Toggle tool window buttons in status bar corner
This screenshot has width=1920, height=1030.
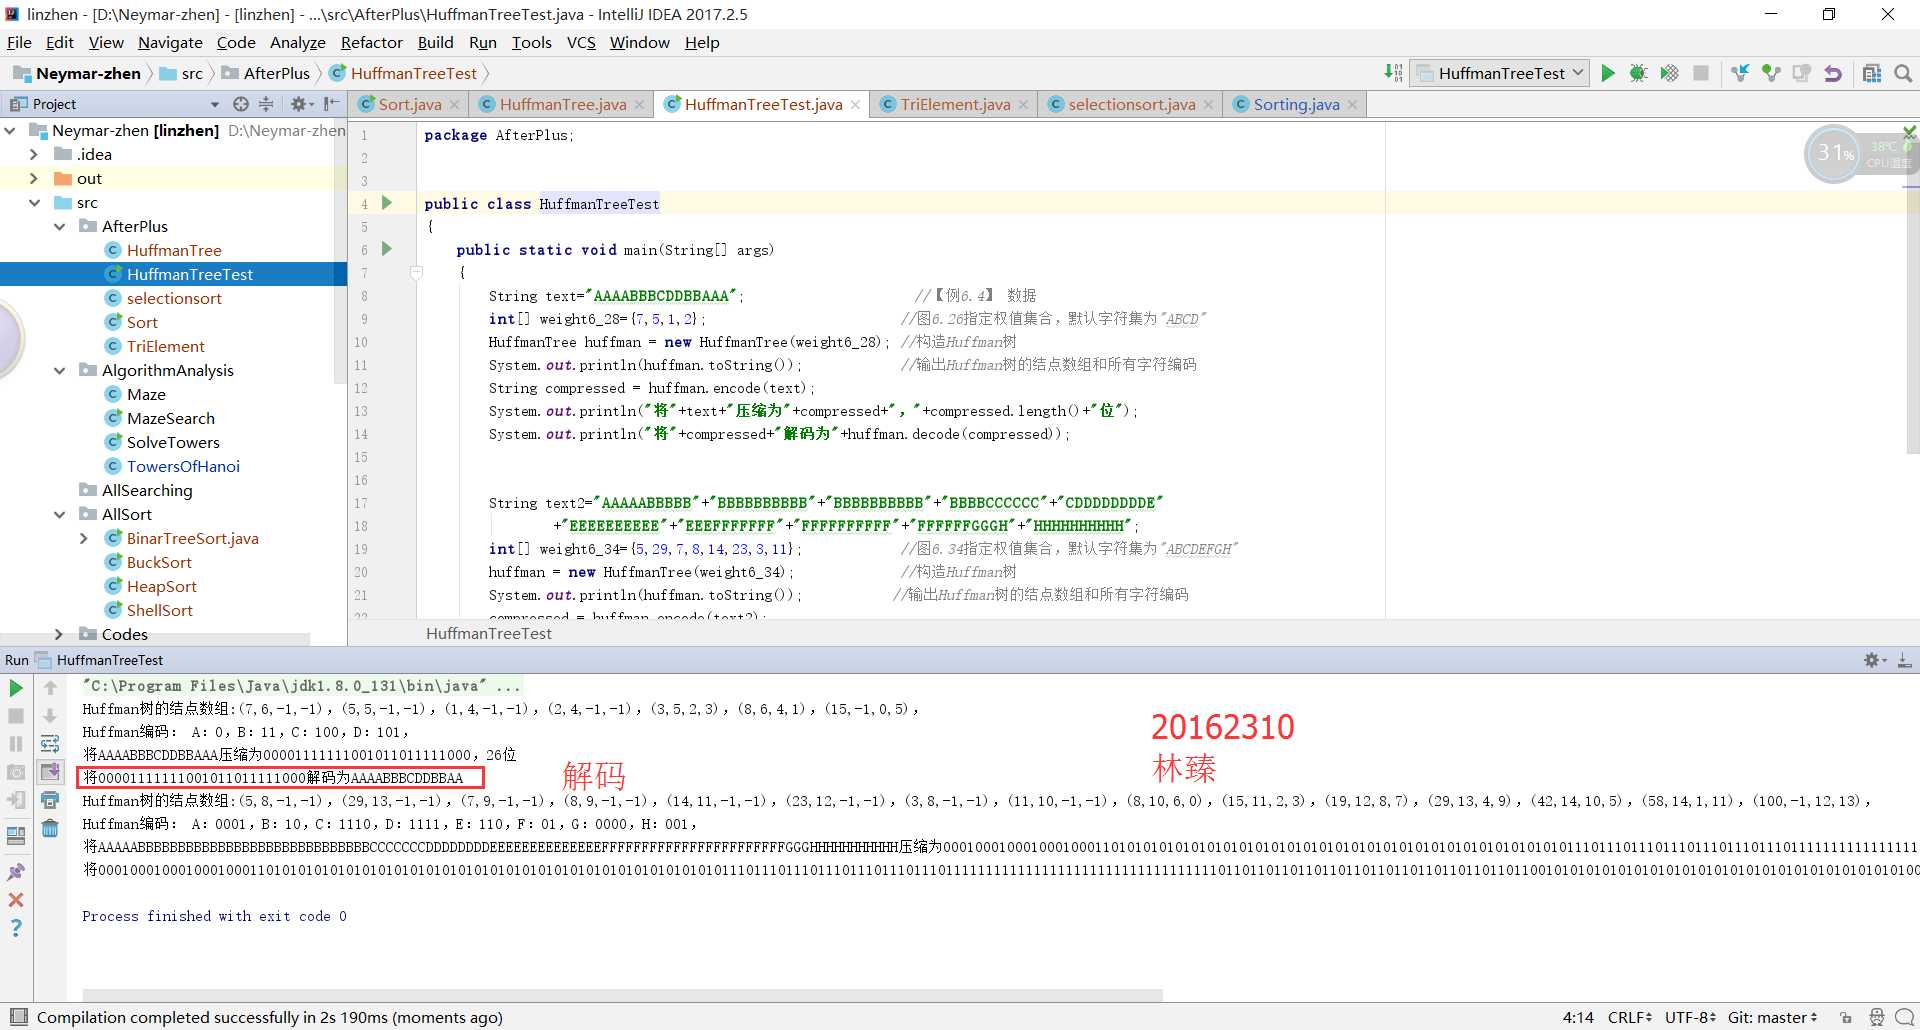coord(18,1017)
